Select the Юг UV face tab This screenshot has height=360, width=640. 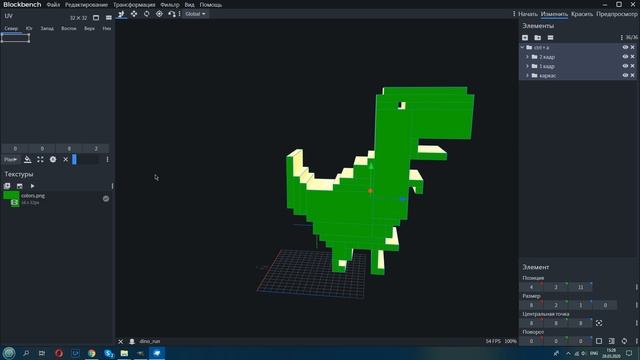click(x=29, y=29)
